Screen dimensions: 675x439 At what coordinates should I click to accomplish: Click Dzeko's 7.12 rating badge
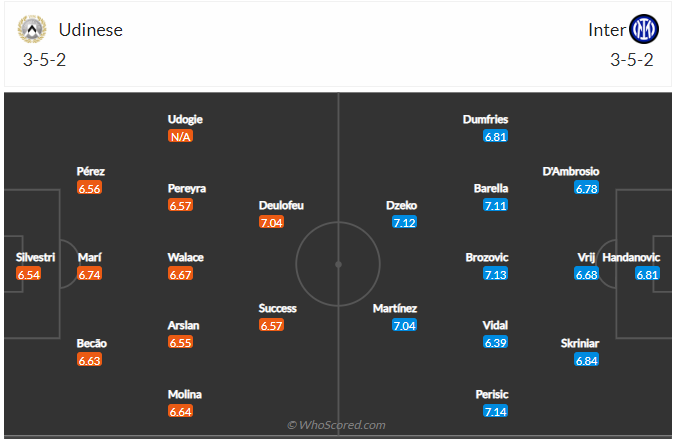(x=405, y=222)
